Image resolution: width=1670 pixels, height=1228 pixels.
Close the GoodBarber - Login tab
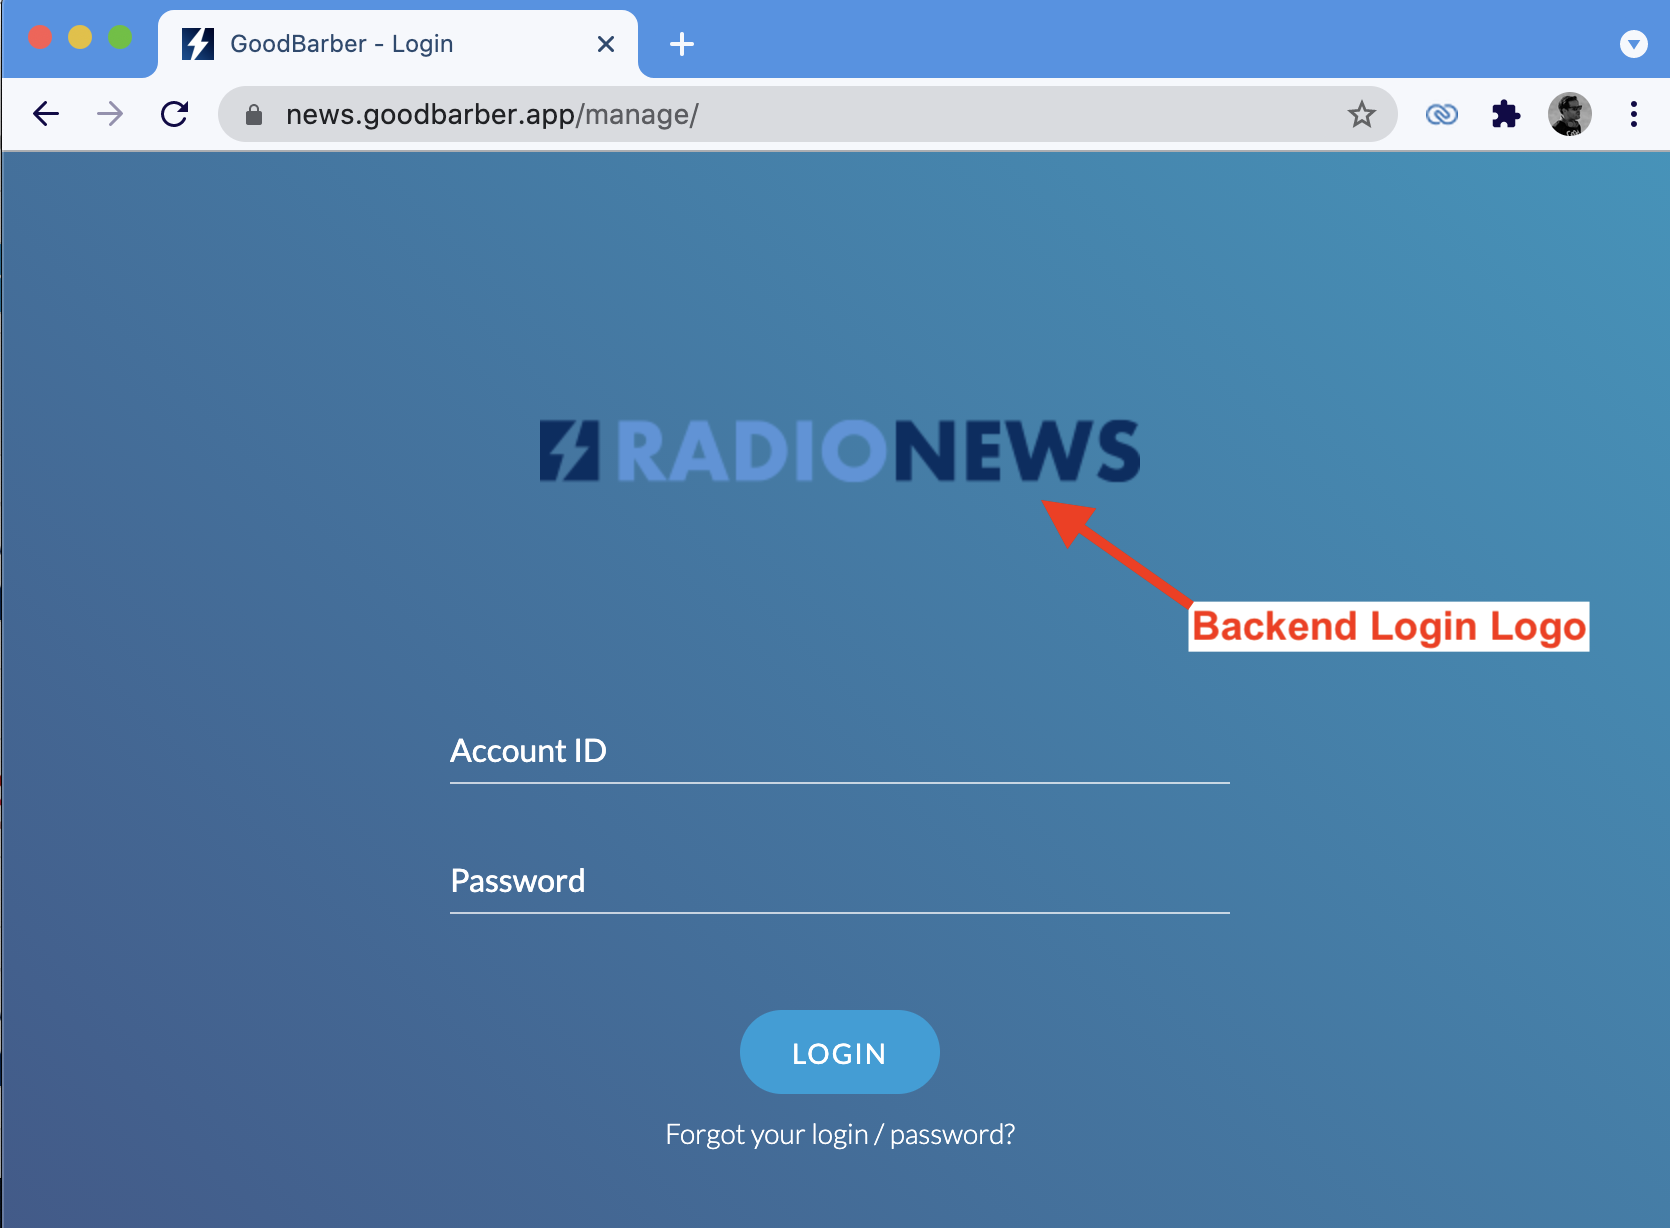(605, 44)
